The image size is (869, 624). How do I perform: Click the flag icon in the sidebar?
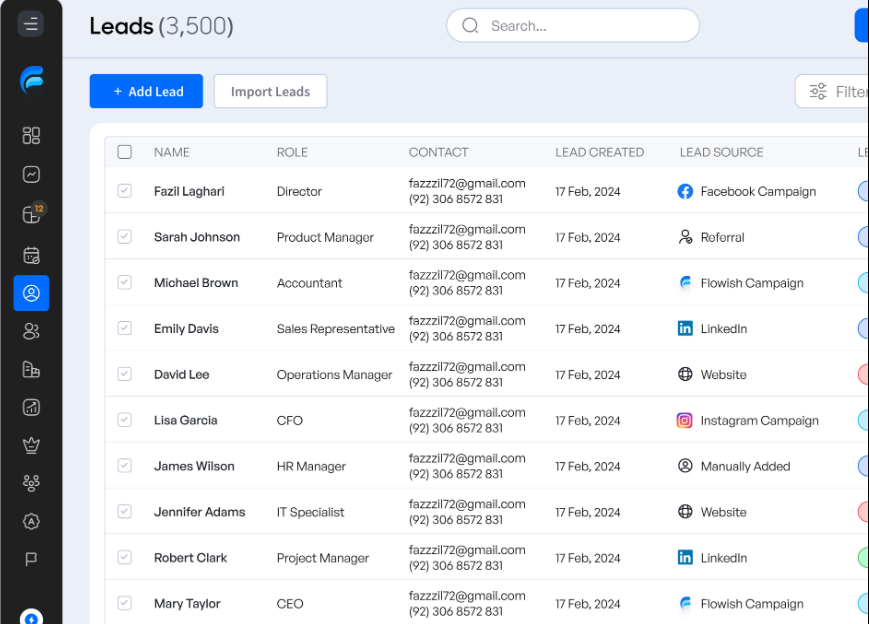[31, 559]
